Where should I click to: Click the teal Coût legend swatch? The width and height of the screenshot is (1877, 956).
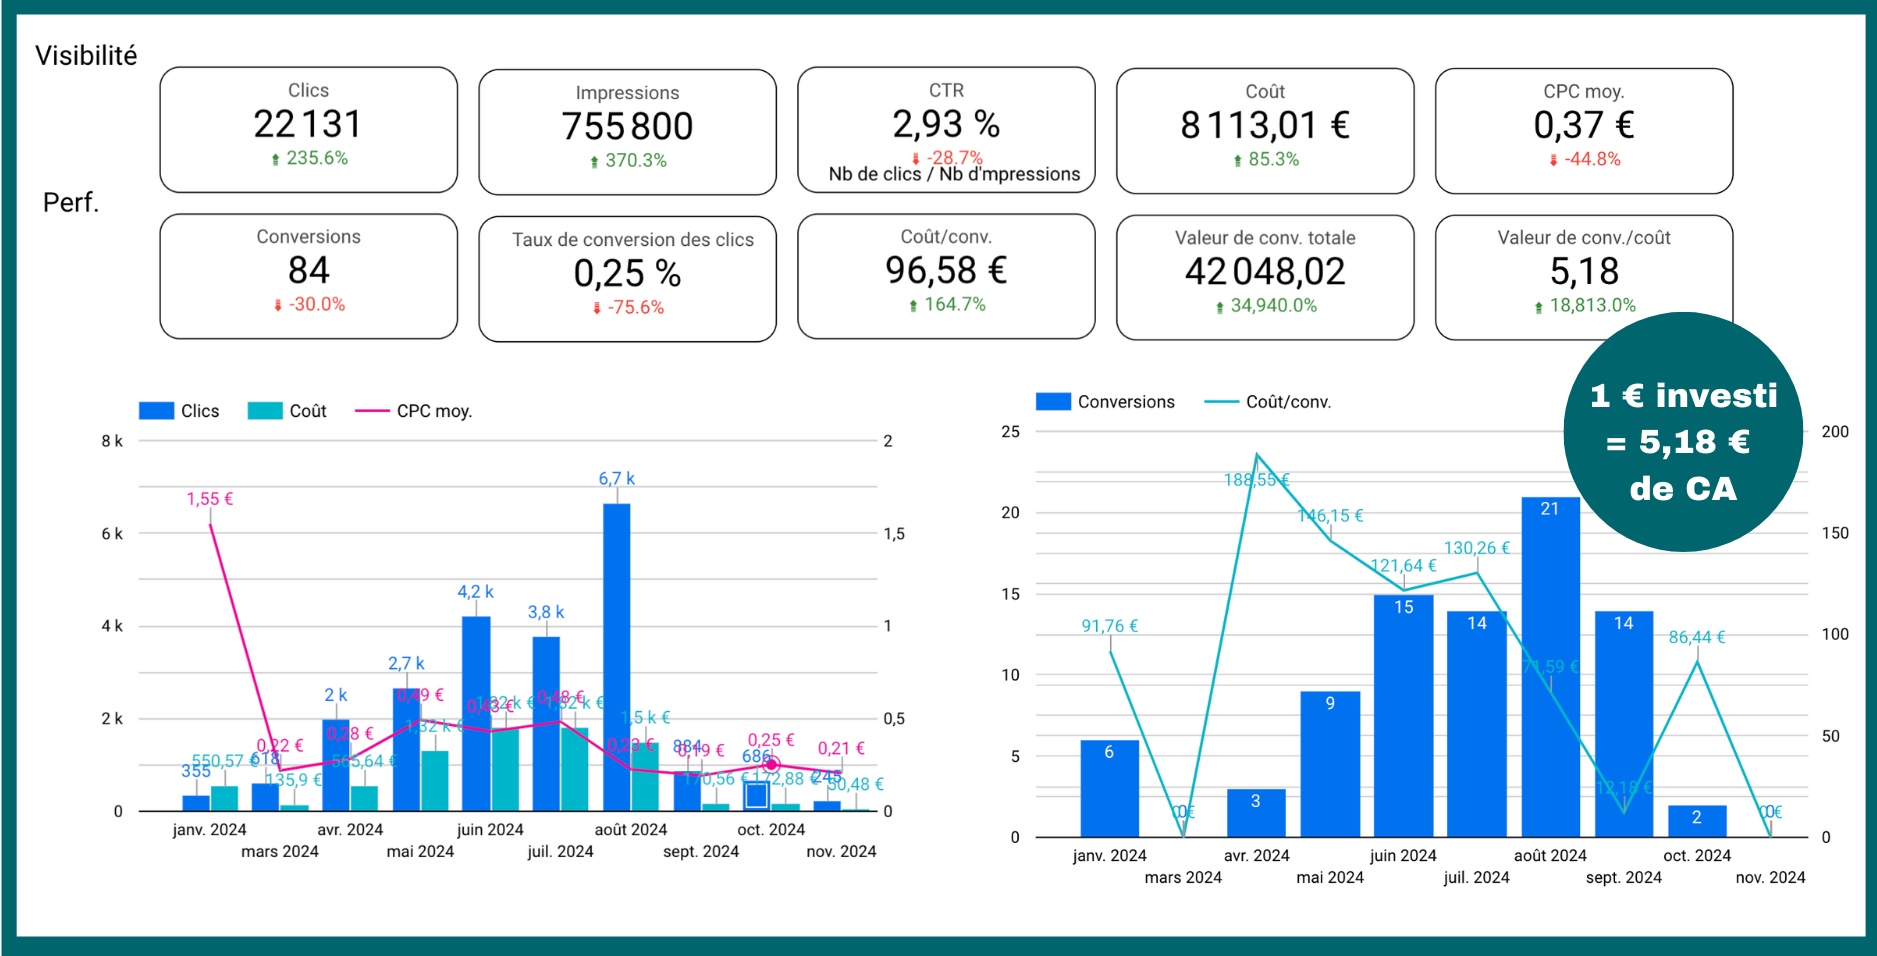[265, 411]
